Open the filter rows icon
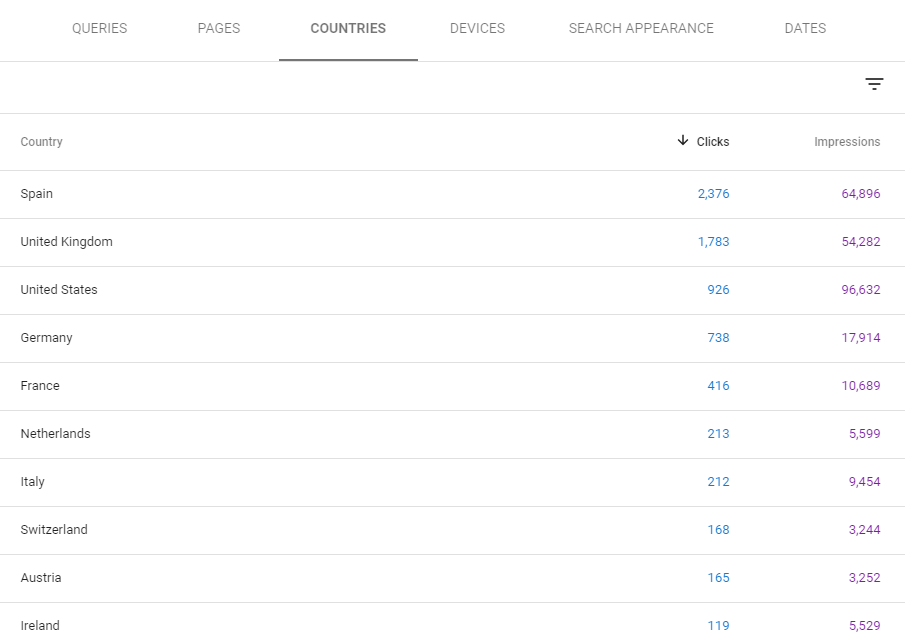This screenshot has height=644, width=905. (874, 85)
